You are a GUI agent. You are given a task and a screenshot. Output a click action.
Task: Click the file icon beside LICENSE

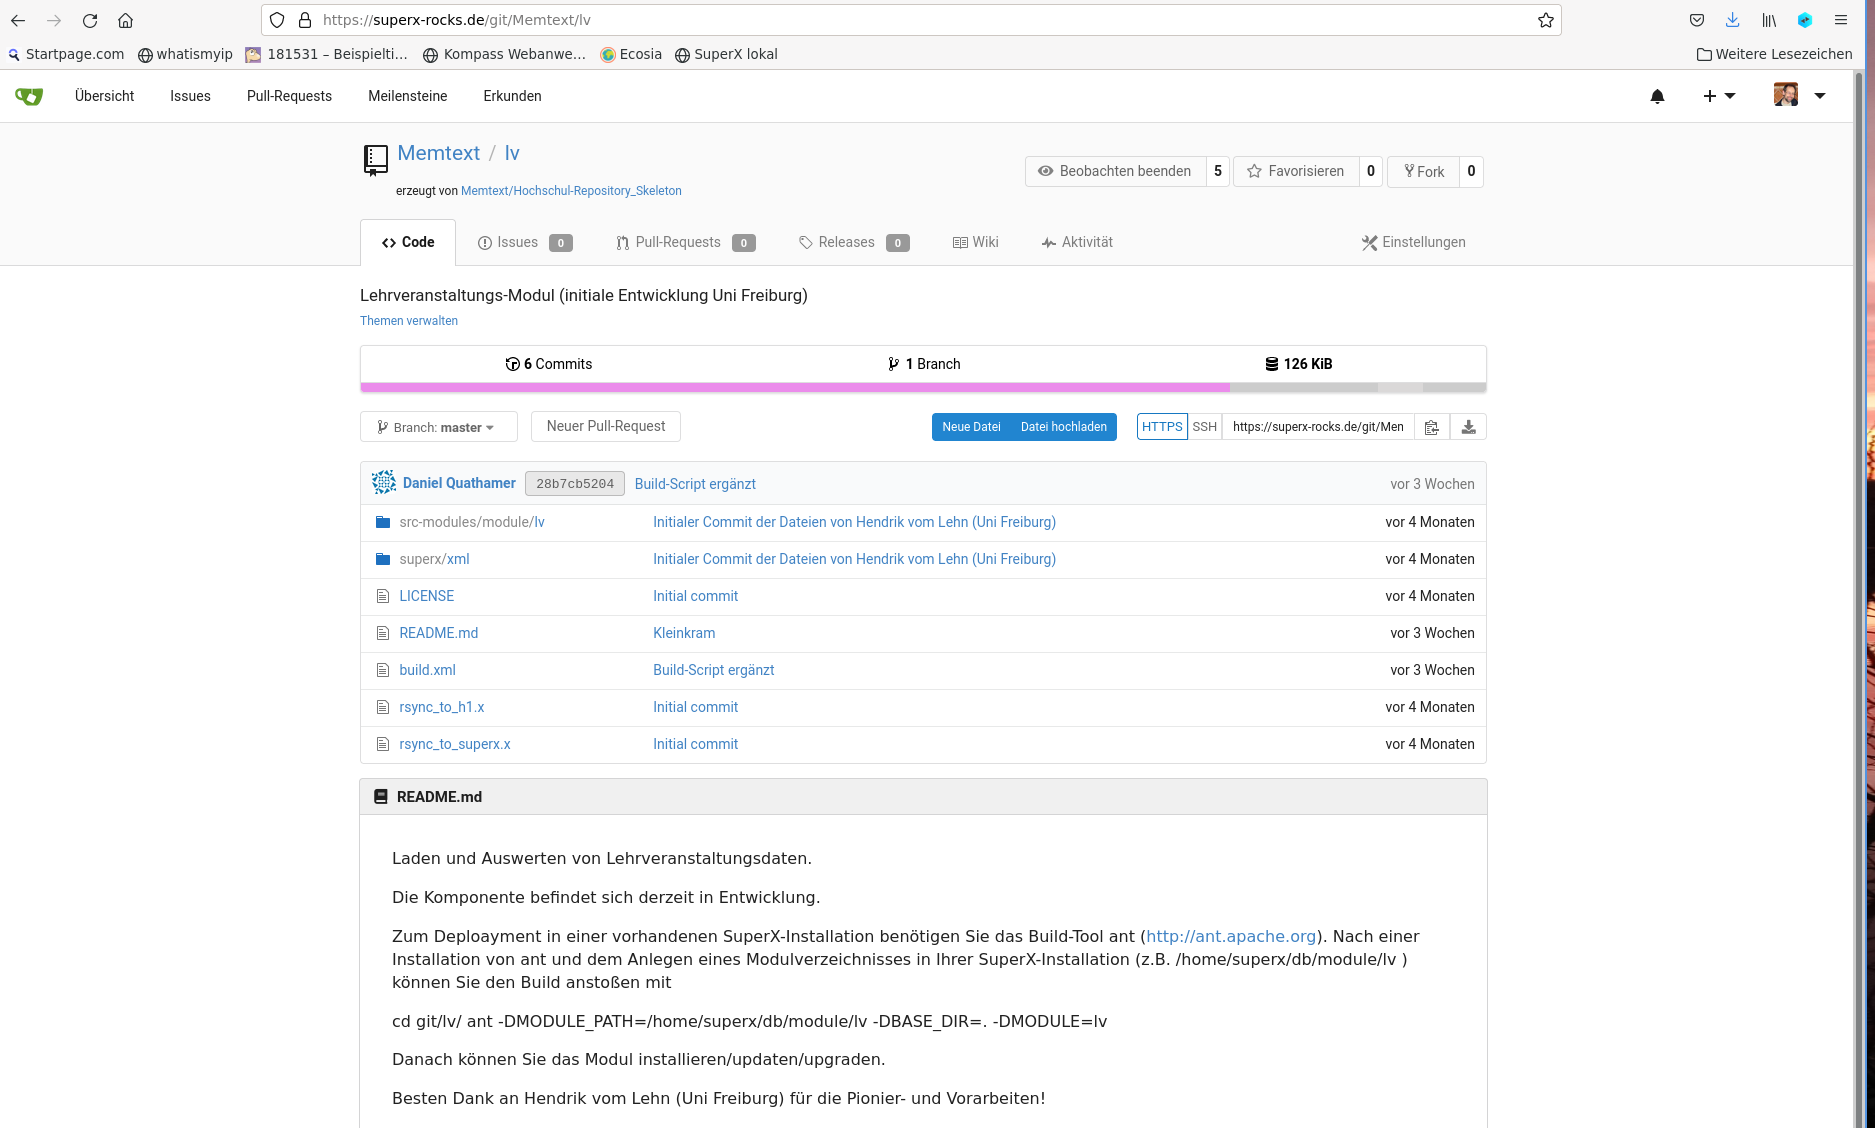[x=382, y=596]
